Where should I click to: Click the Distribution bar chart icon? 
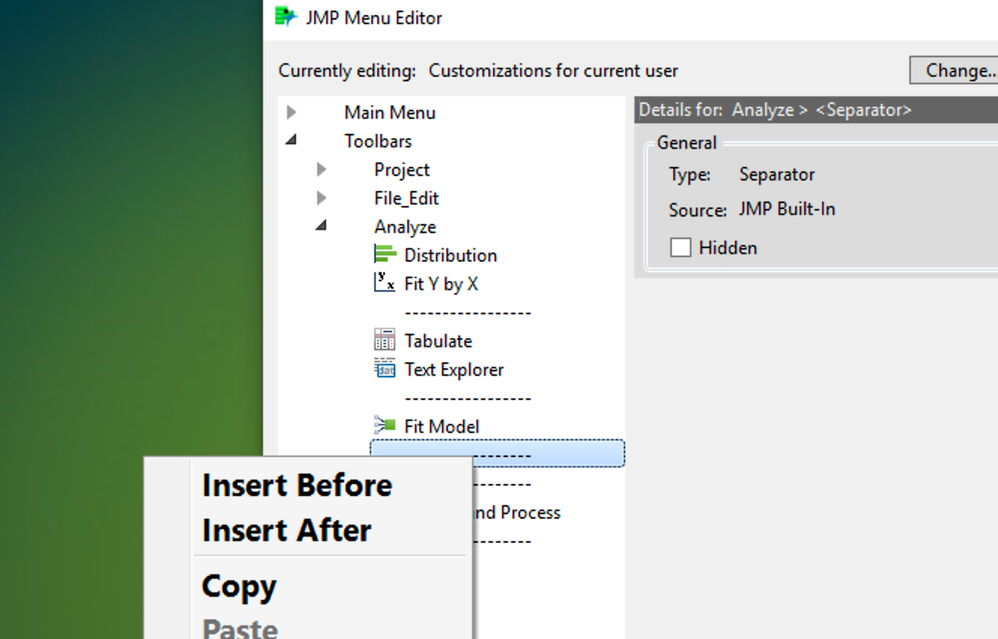384,255
